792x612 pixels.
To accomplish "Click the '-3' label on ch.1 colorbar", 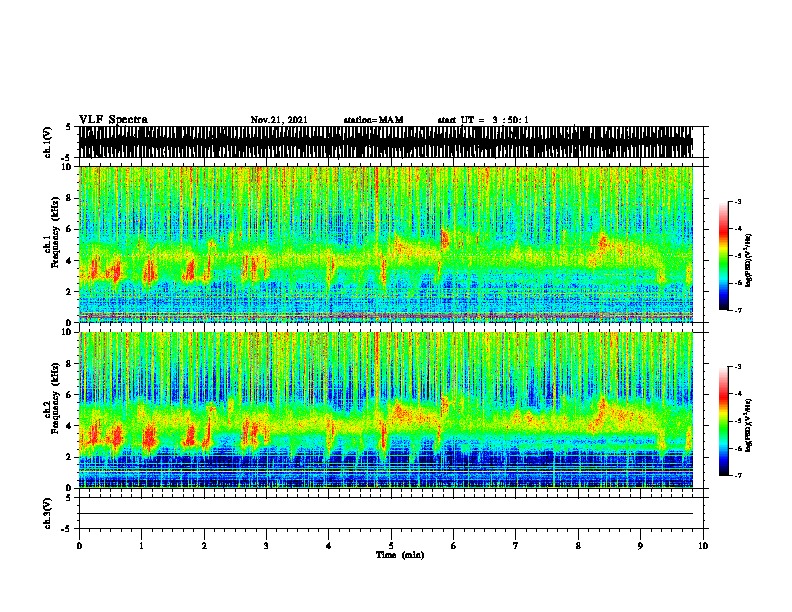I will 737,201.
